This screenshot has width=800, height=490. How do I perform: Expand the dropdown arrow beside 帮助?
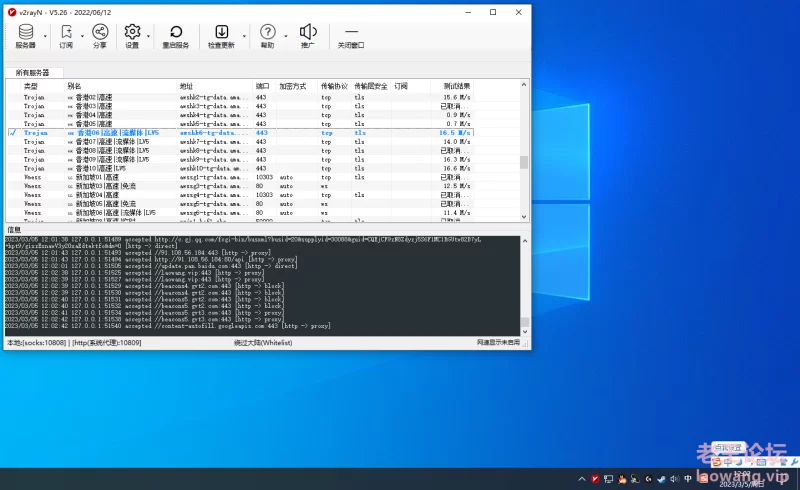point(286,36)
